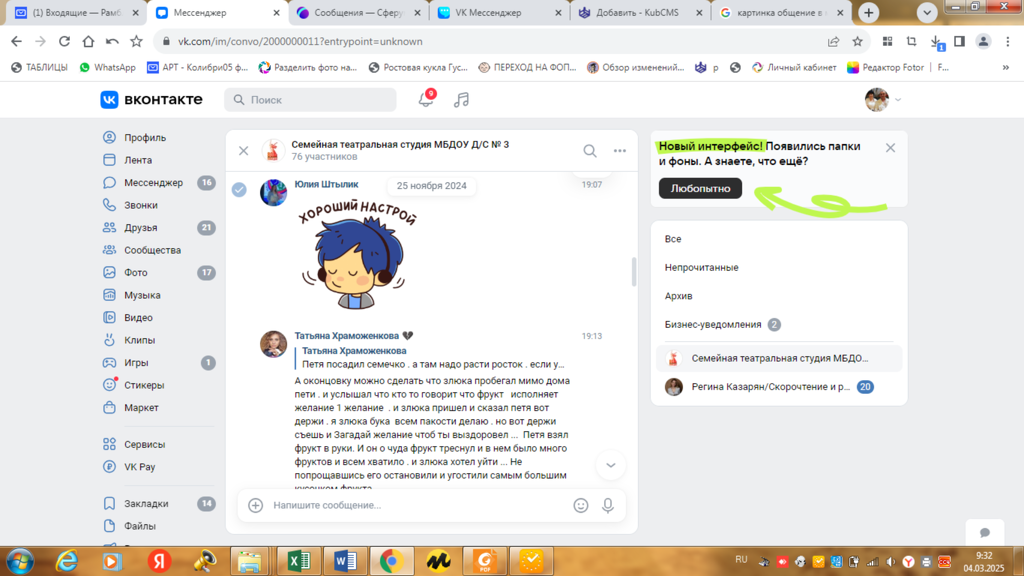Image resolution: width=1024 pixels, height=576 pixels.
Task: Click the attach file plus icon
Action: click(255, 506)
